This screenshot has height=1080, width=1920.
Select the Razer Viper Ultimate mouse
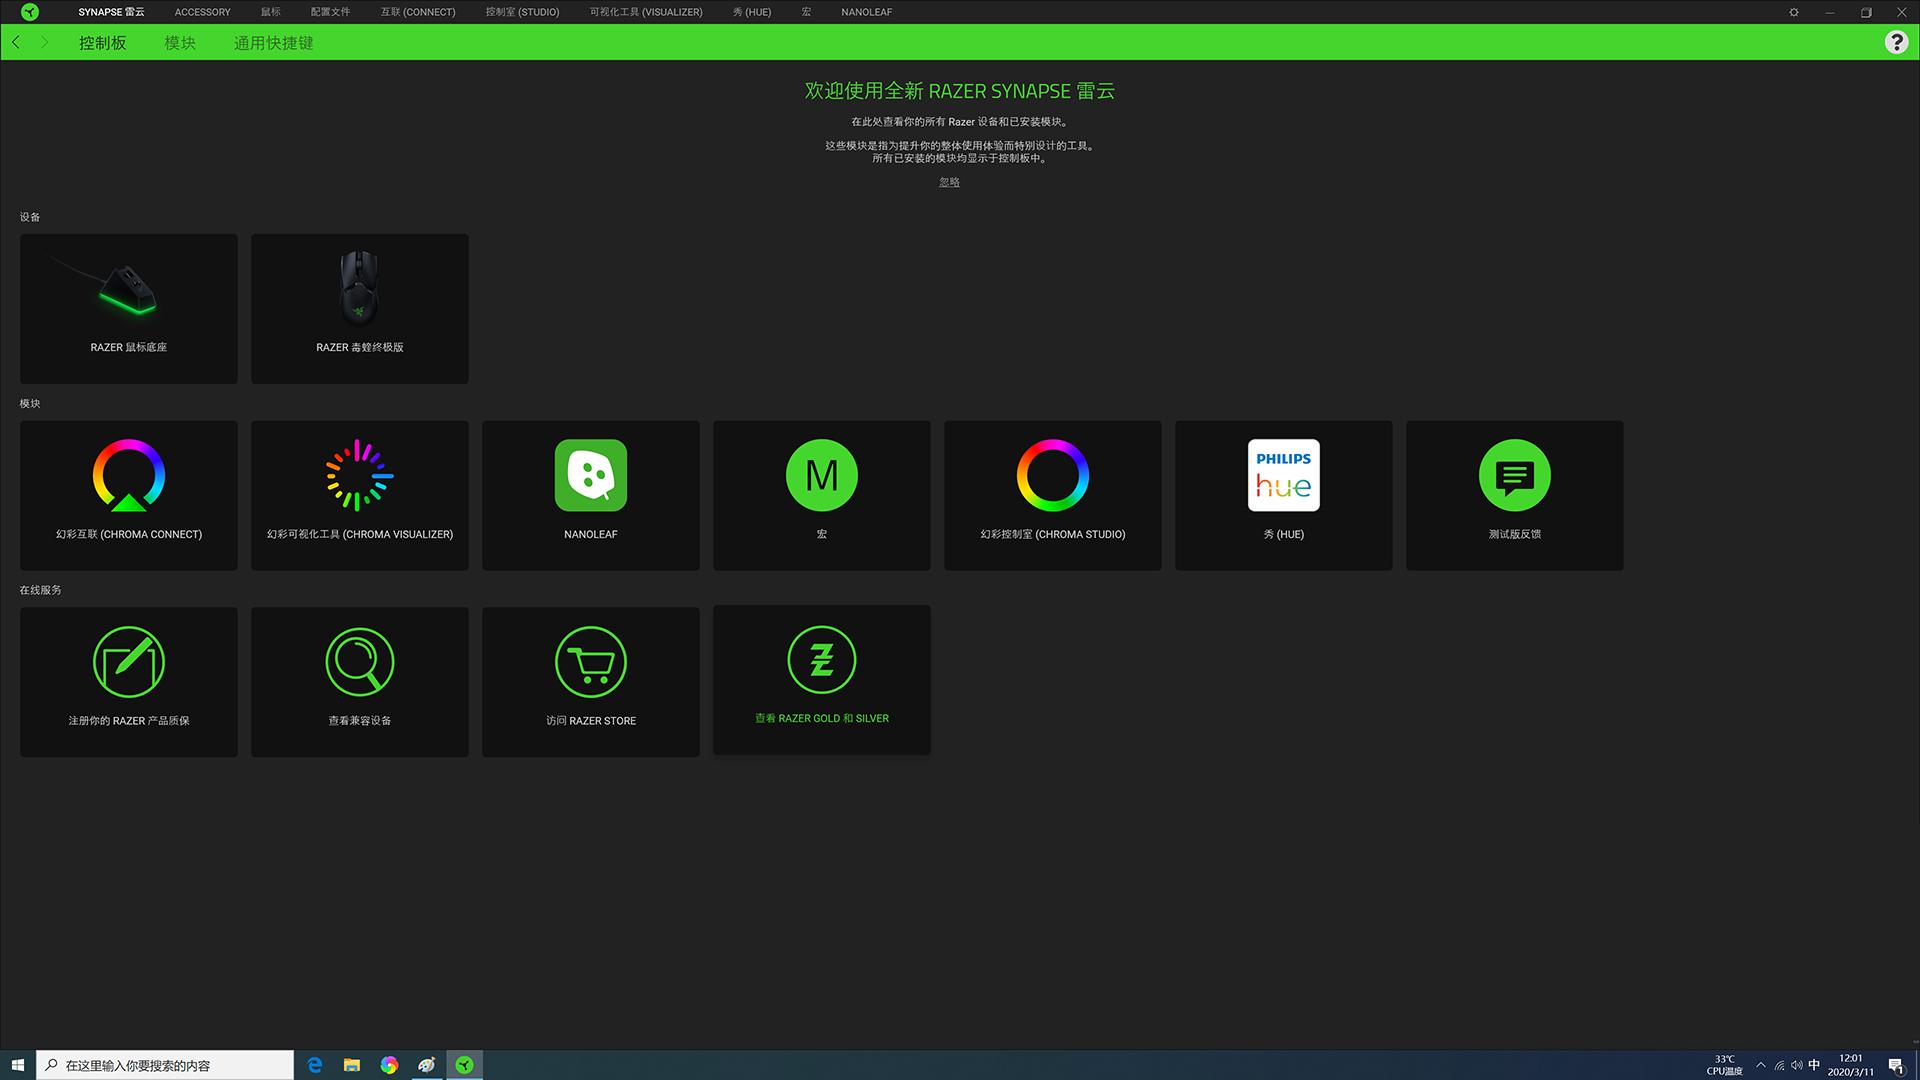coord(360,308)
